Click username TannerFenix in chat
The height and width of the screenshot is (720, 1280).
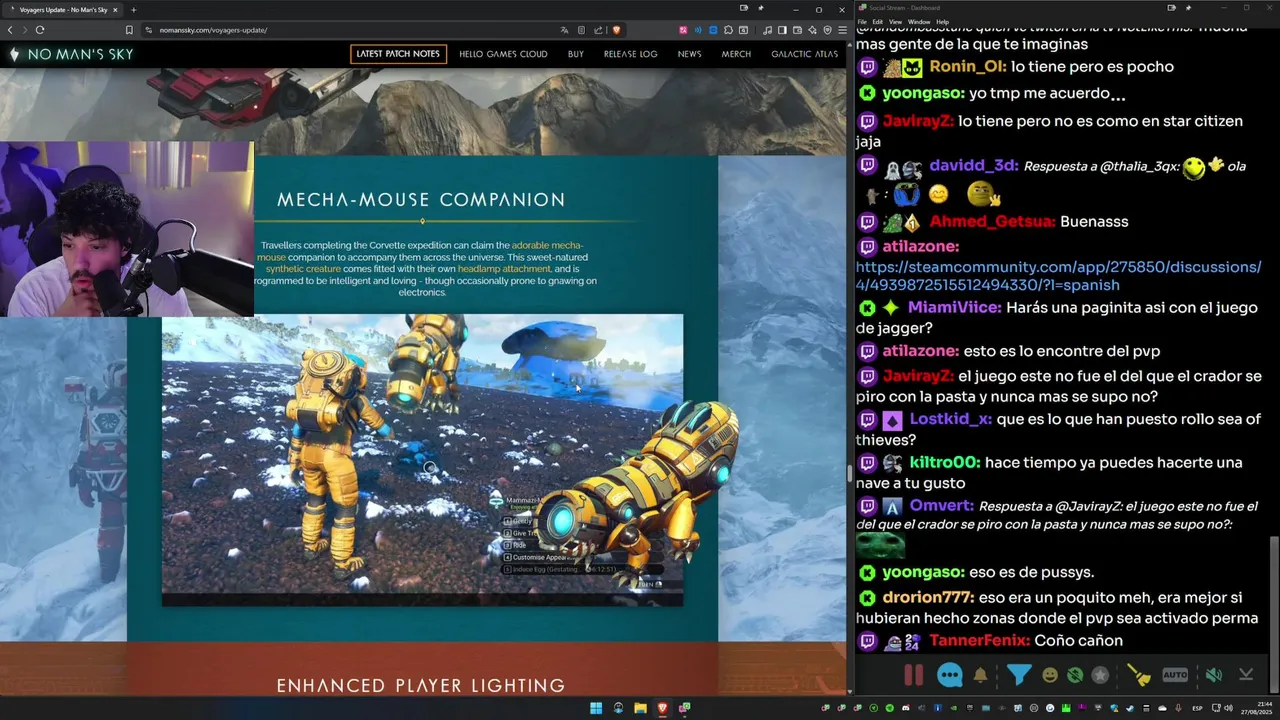tap(979, 640)
